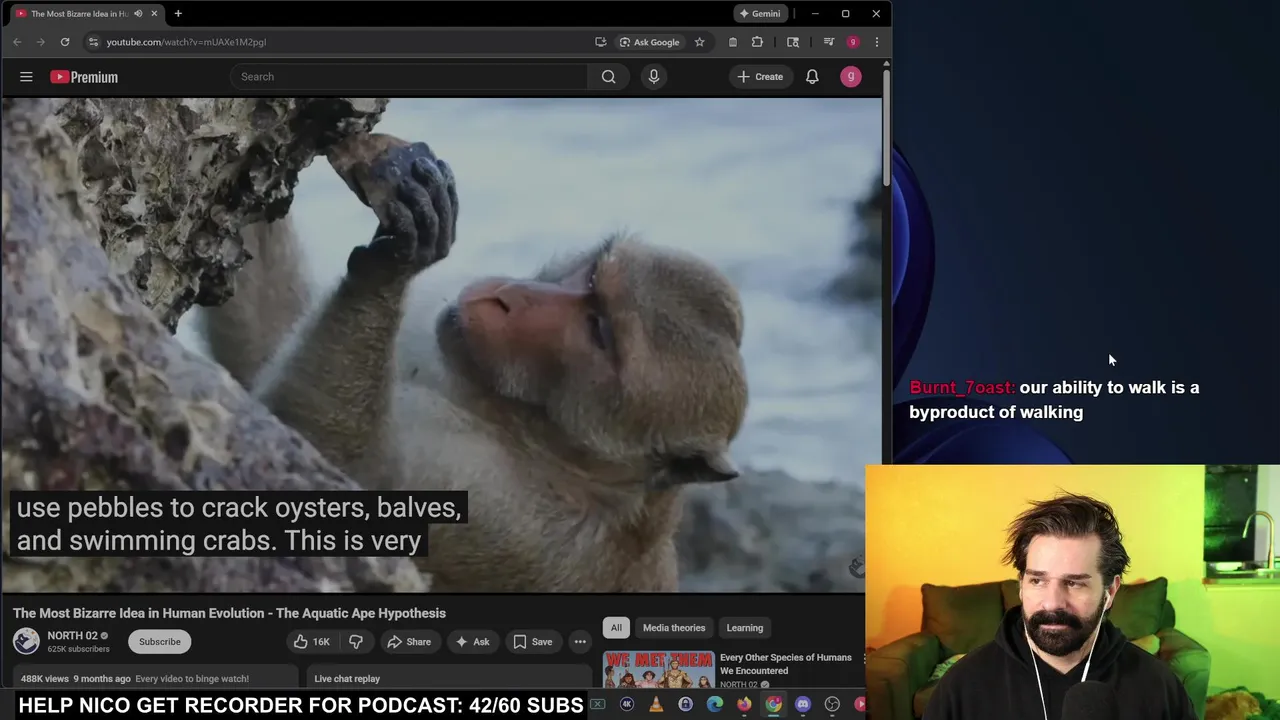Image resolution: width=1280 pixels, height=720 pixels.
Task: Click the Chrome address bar URL
Action: pos(186,42)
